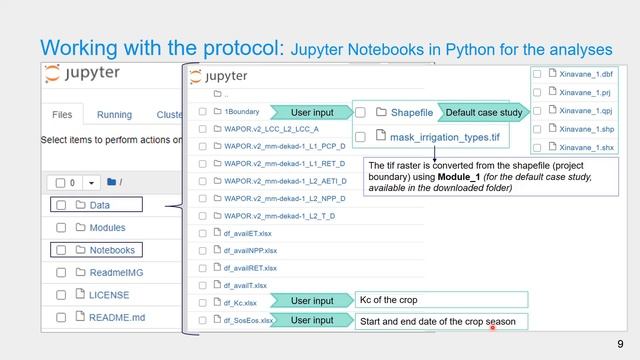Screen dimensions: 640x360
Task: Open Xinavane_1.prj file
Action: (x=585, y=92)
